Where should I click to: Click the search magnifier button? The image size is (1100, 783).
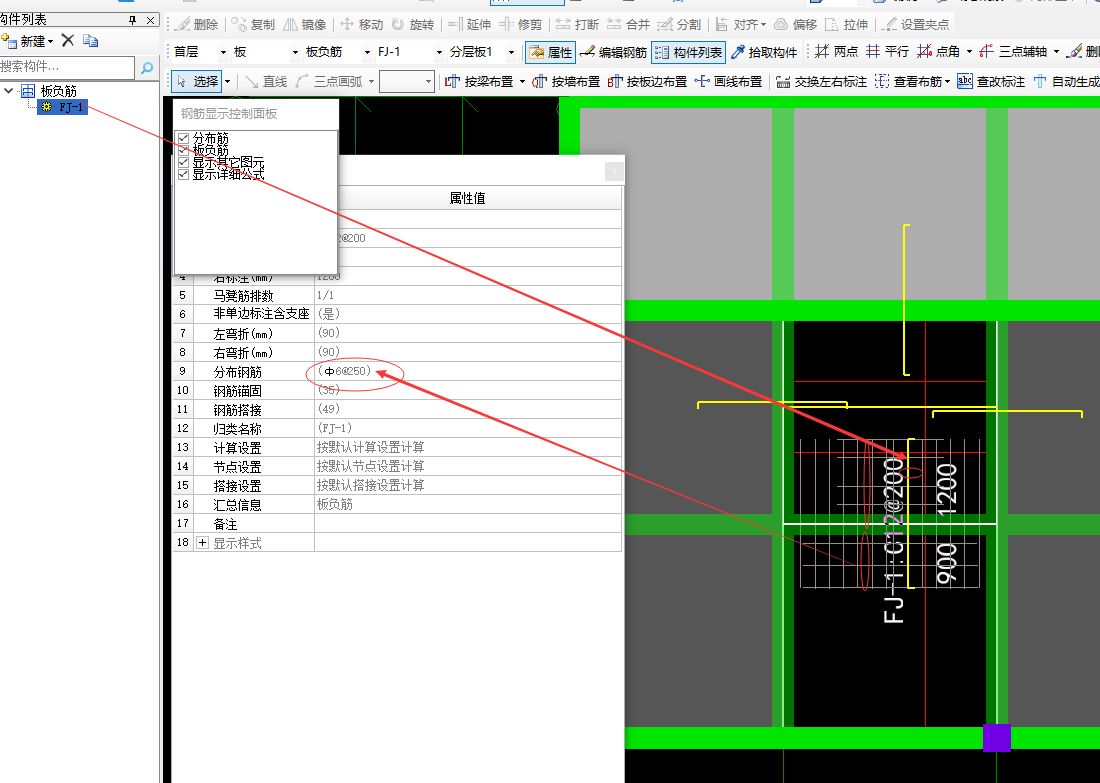[147, 67]
